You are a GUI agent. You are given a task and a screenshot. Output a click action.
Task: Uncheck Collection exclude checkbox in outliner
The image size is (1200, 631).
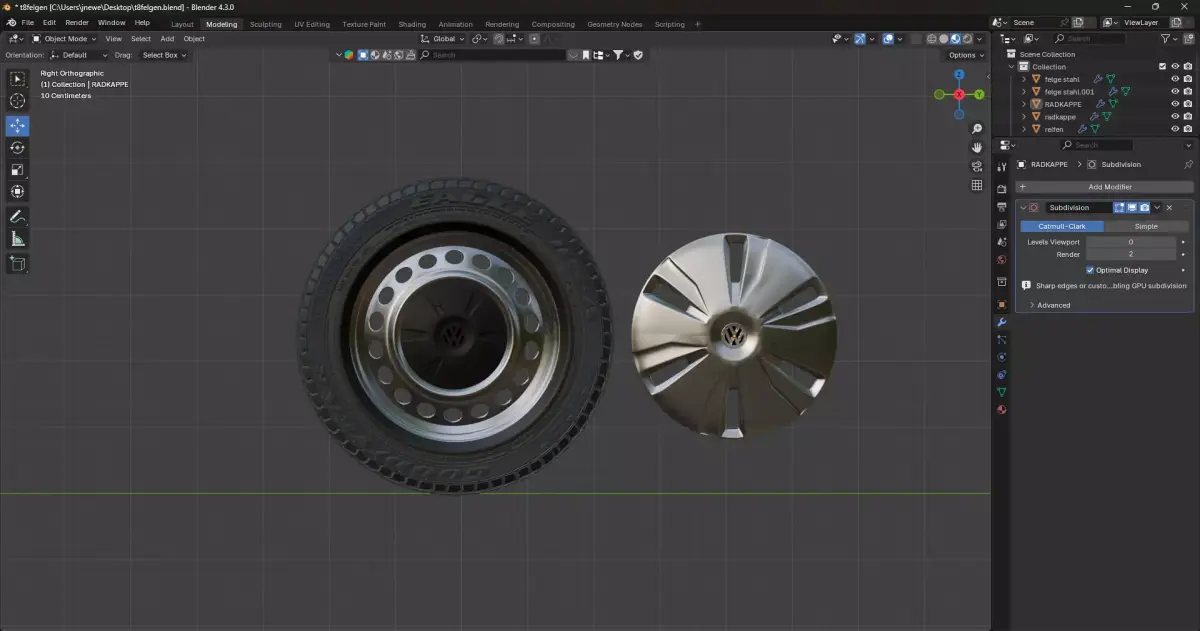point(1162,66)
